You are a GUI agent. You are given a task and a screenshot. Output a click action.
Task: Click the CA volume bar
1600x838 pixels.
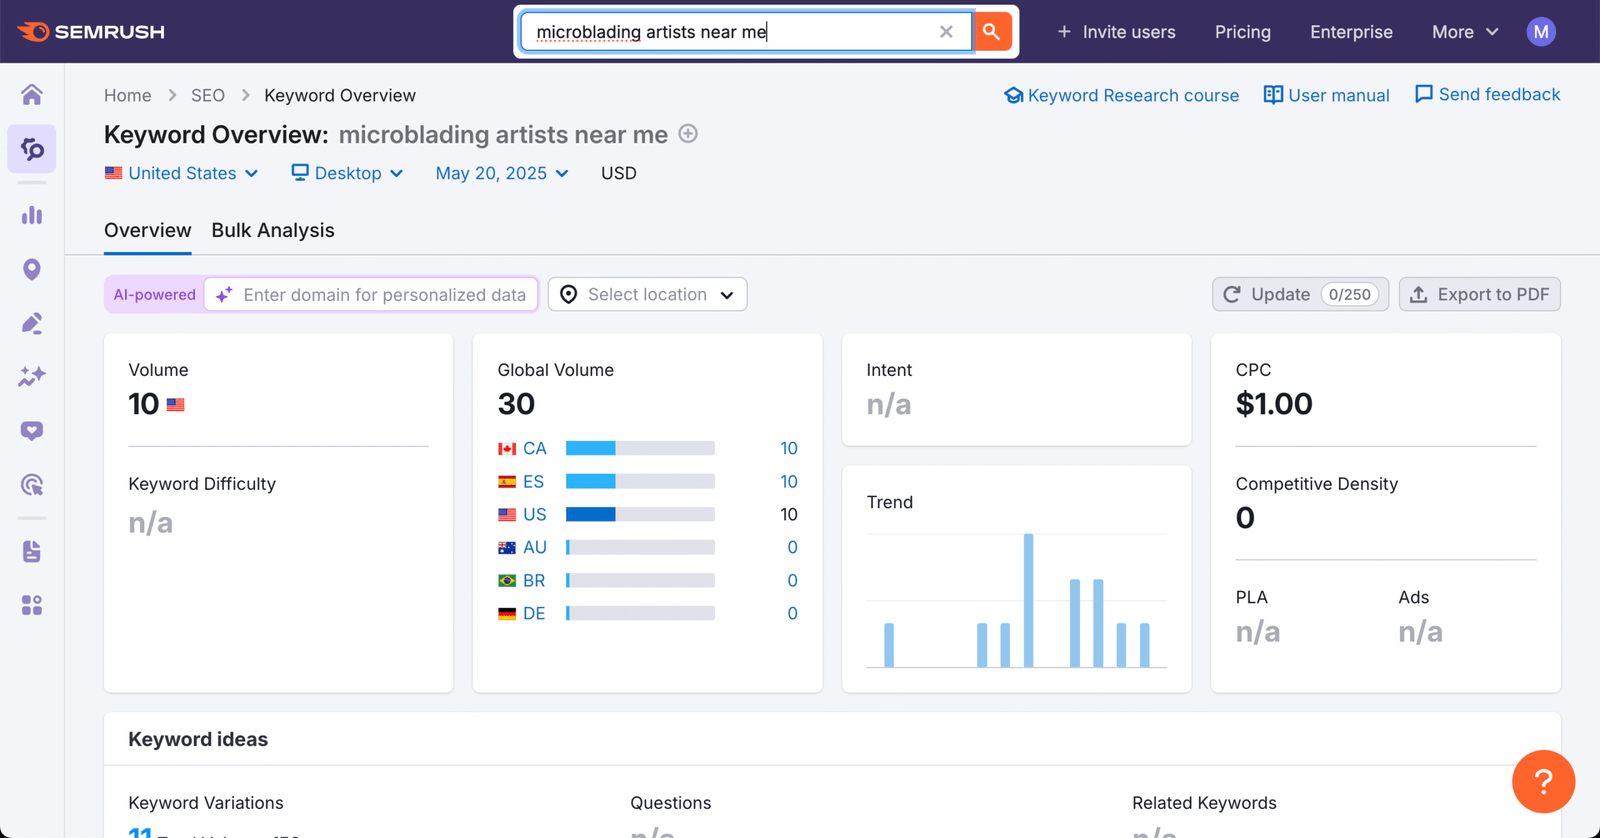coord(640,448)
